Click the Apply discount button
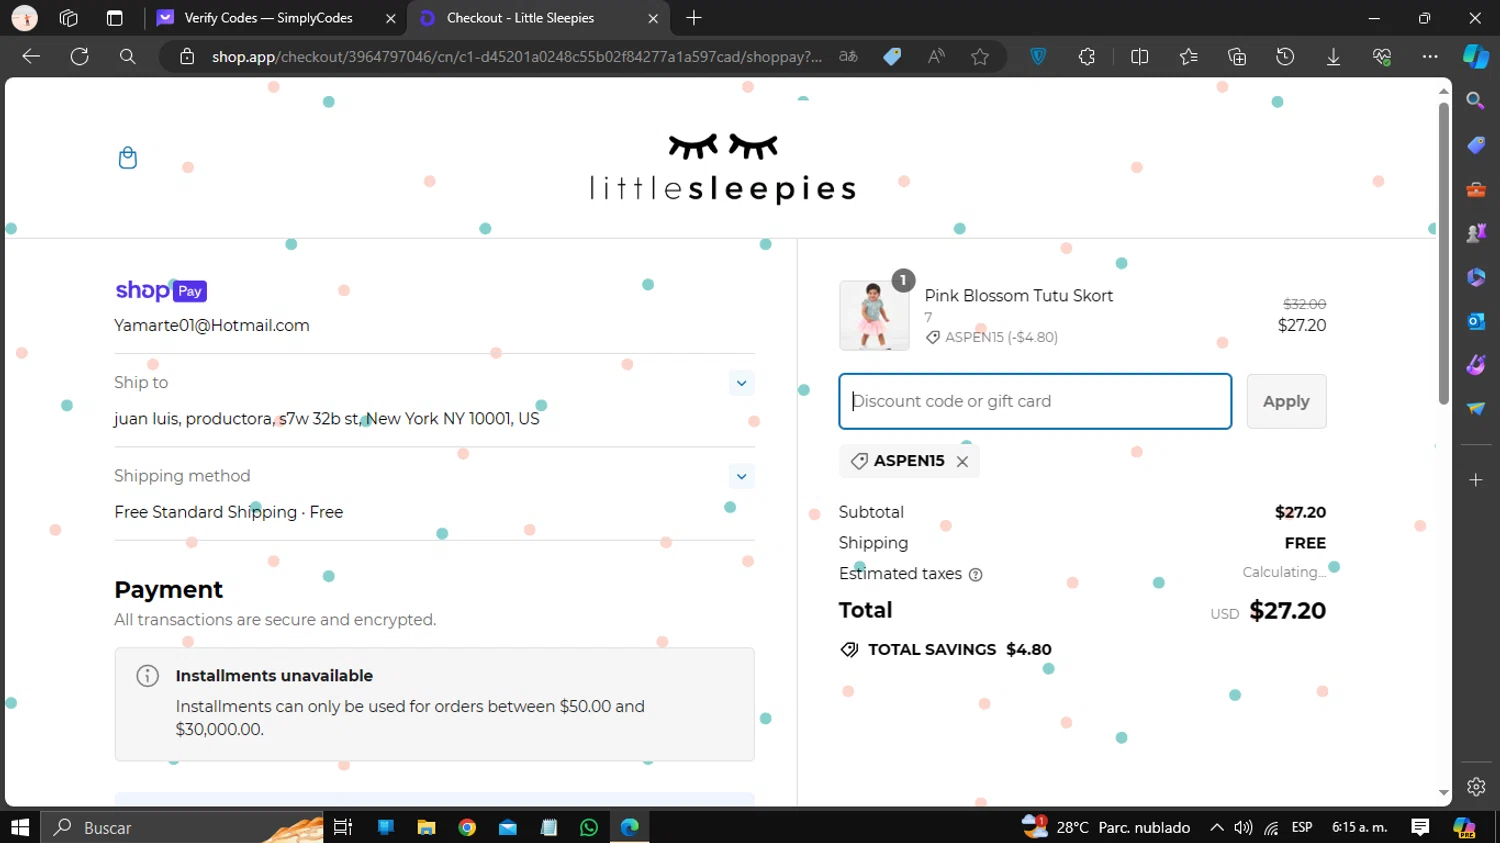This screenshot has height=843, width=1500. (x=1286, y=401)
